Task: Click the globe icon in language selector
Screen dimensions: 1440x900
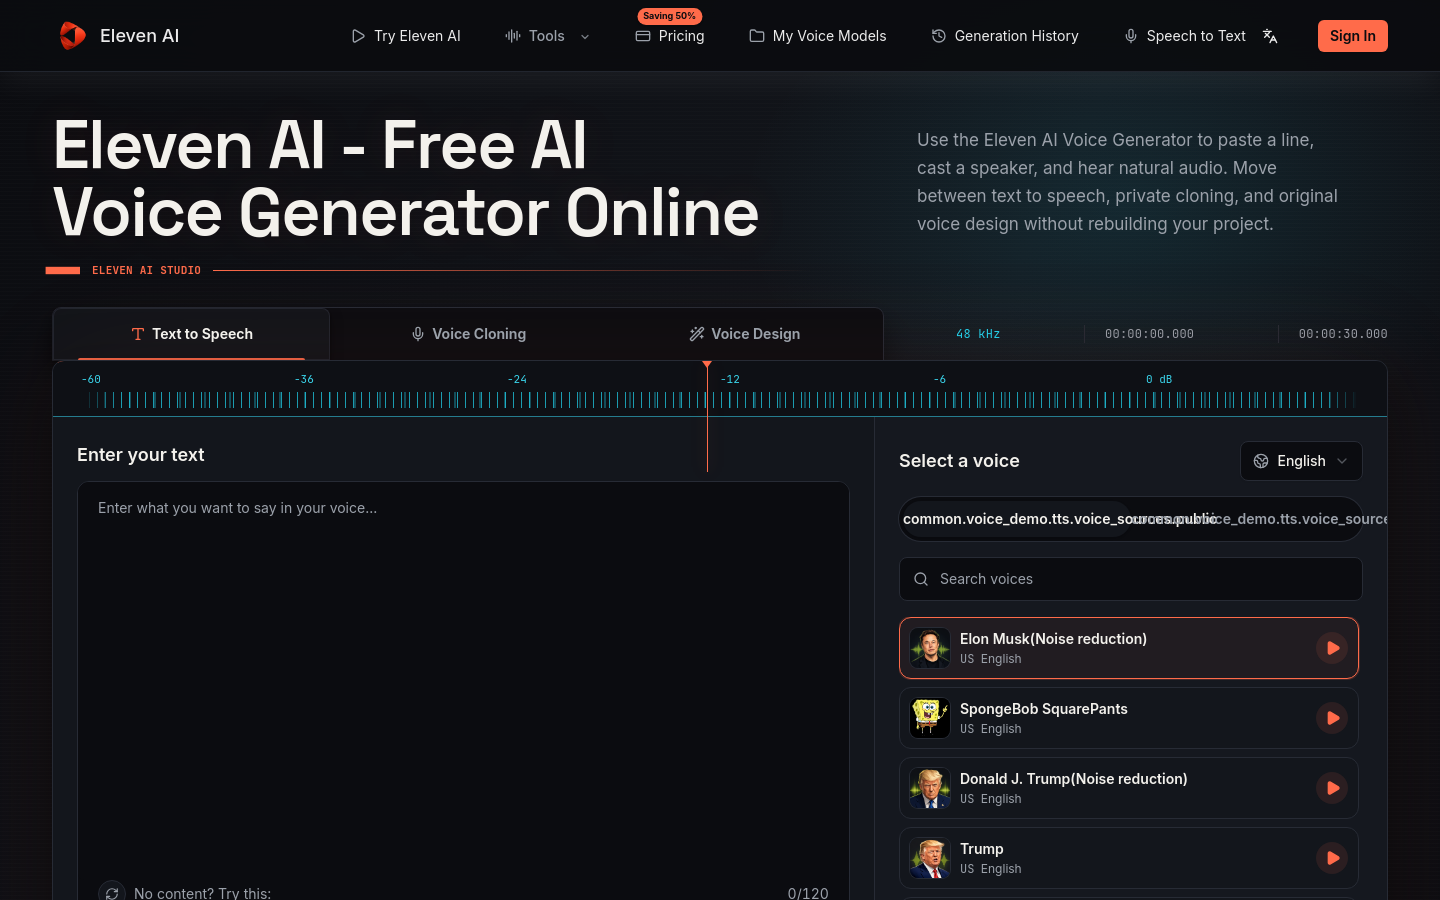Action: tap(1261, 461)
